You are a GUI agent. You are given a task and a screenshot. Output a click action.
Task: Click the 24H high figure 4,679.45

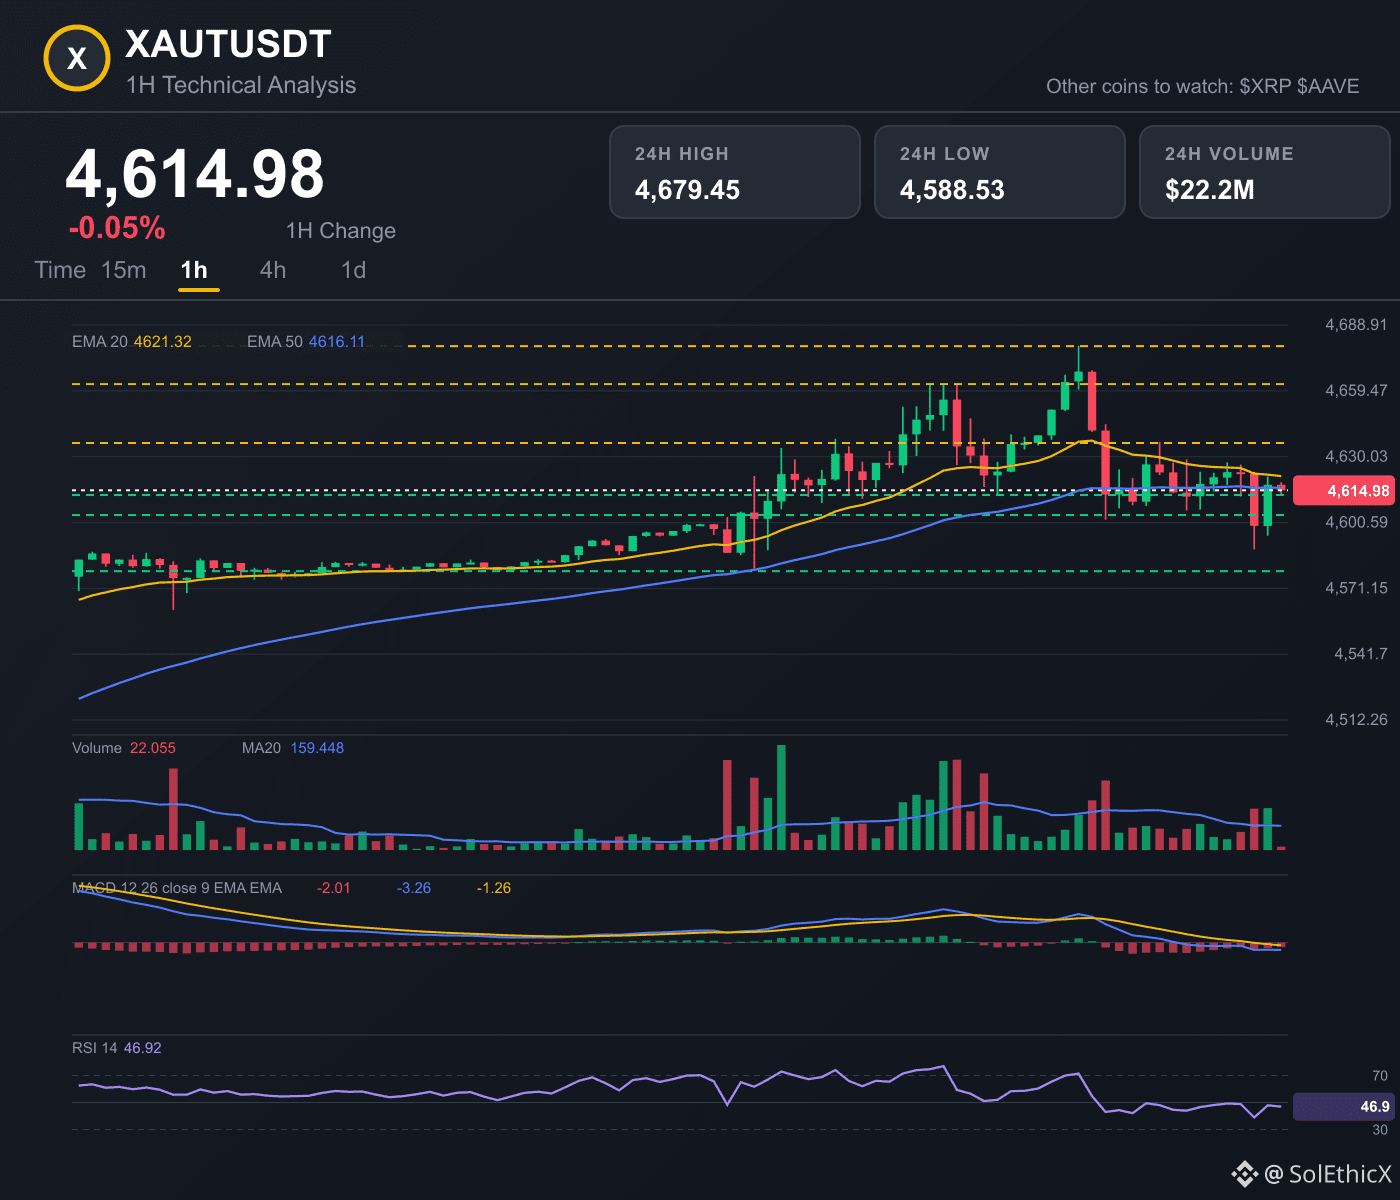[x=688, y=190]
